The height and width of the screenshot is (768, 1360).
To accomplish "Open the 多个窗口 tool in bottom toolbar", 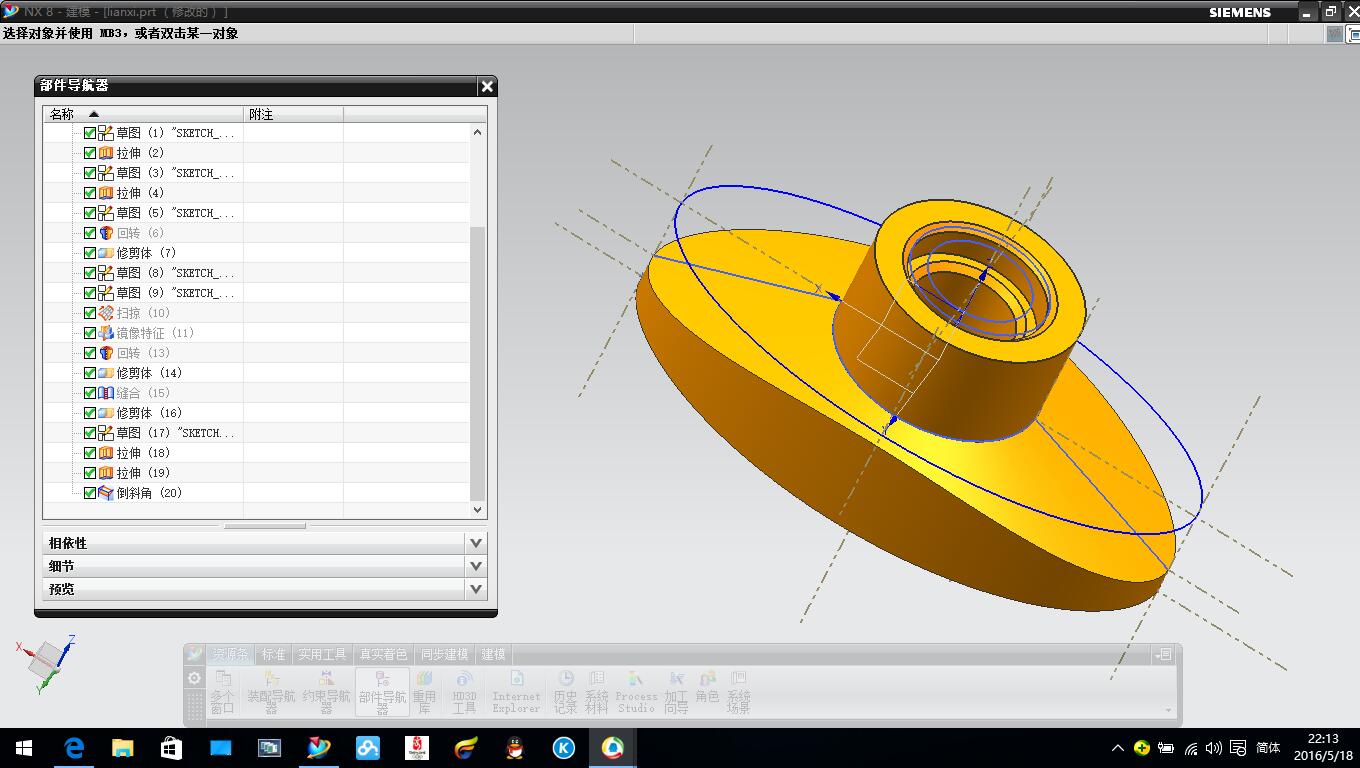I will point(222,691).
